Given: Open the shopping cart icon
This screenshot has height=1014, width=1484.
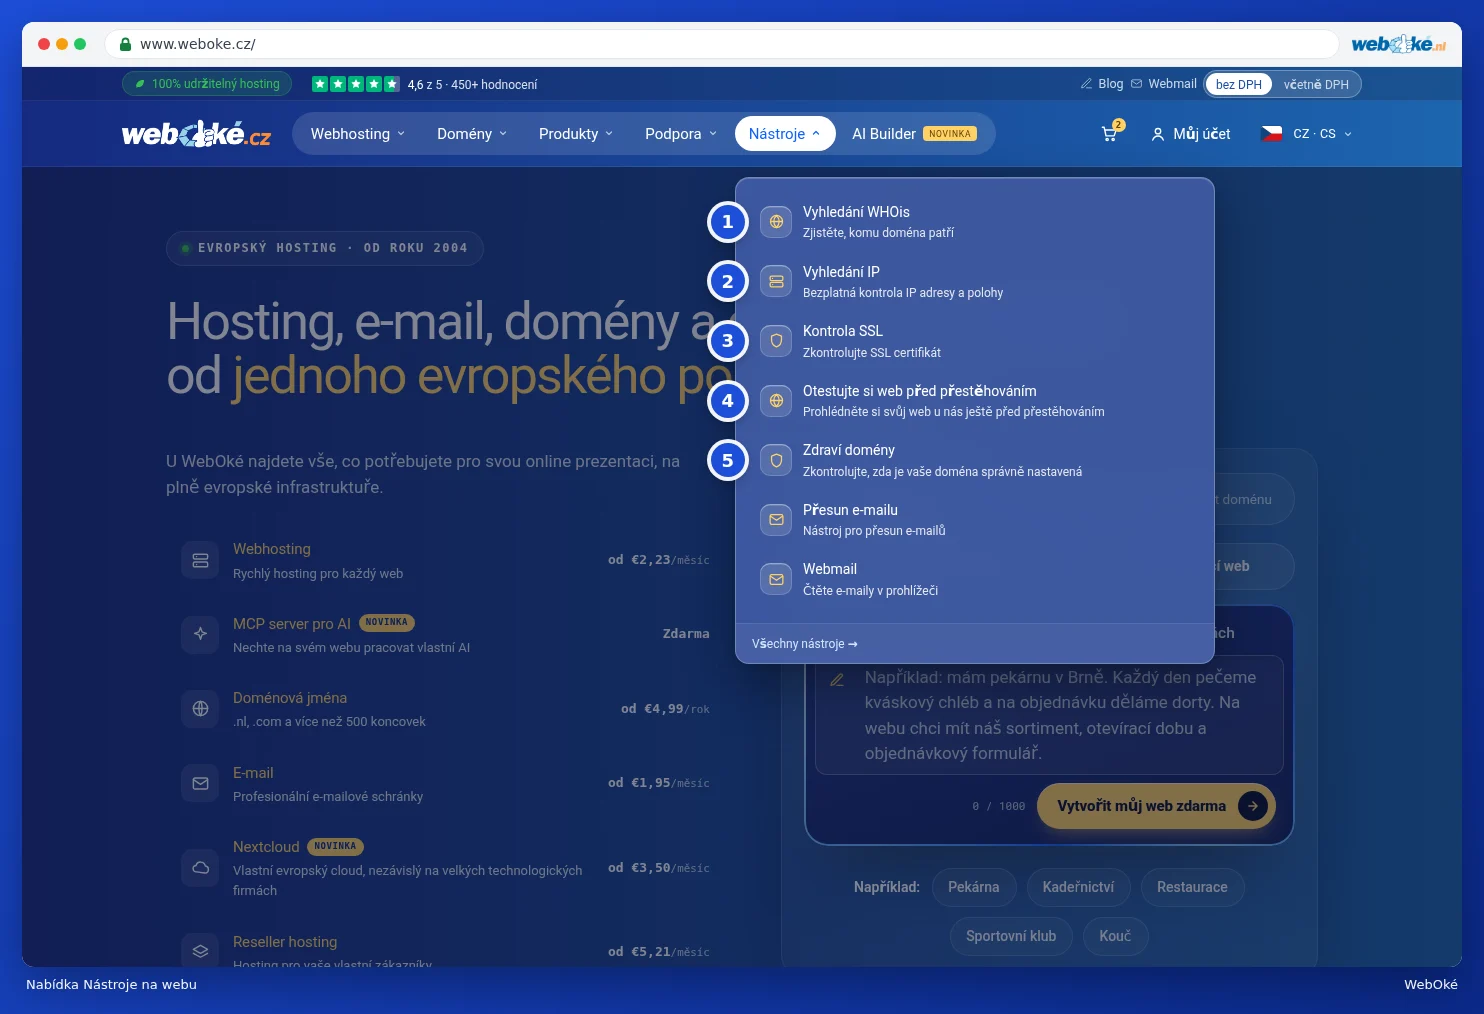Looking at the screenshot, I should point(1110,133).
